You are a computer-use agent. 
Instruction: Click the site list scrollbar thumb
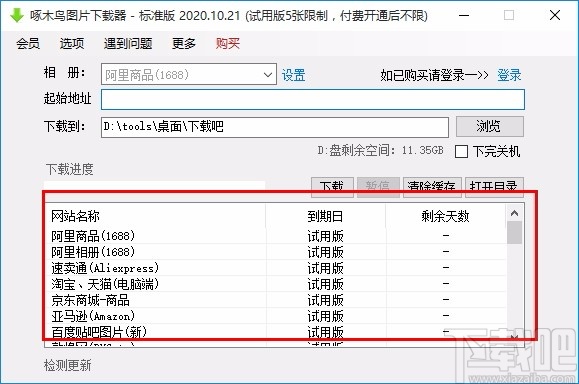tap(514, 233)
